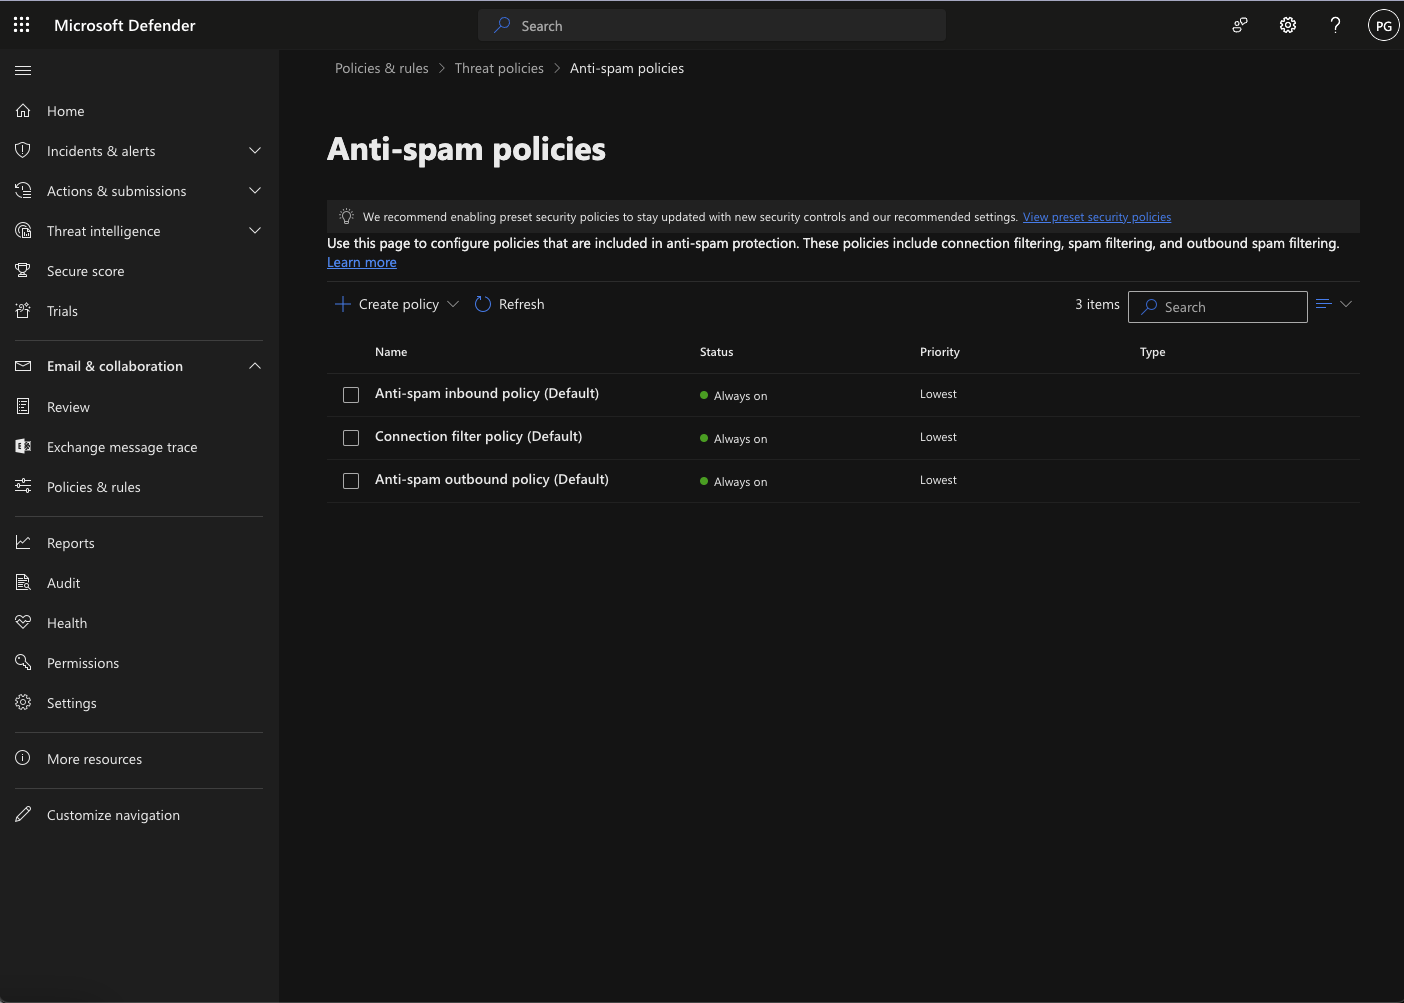This screenshot has height=1003, width=1404.
Task: Click the Exchange message trace icon
Action: [x=23, y=447]
